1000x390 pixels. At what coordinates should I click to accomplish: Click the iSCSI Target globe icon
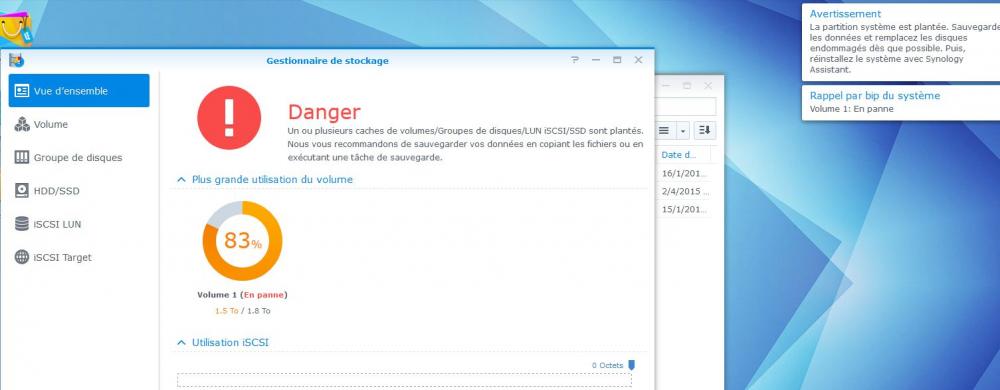point(22,257)
